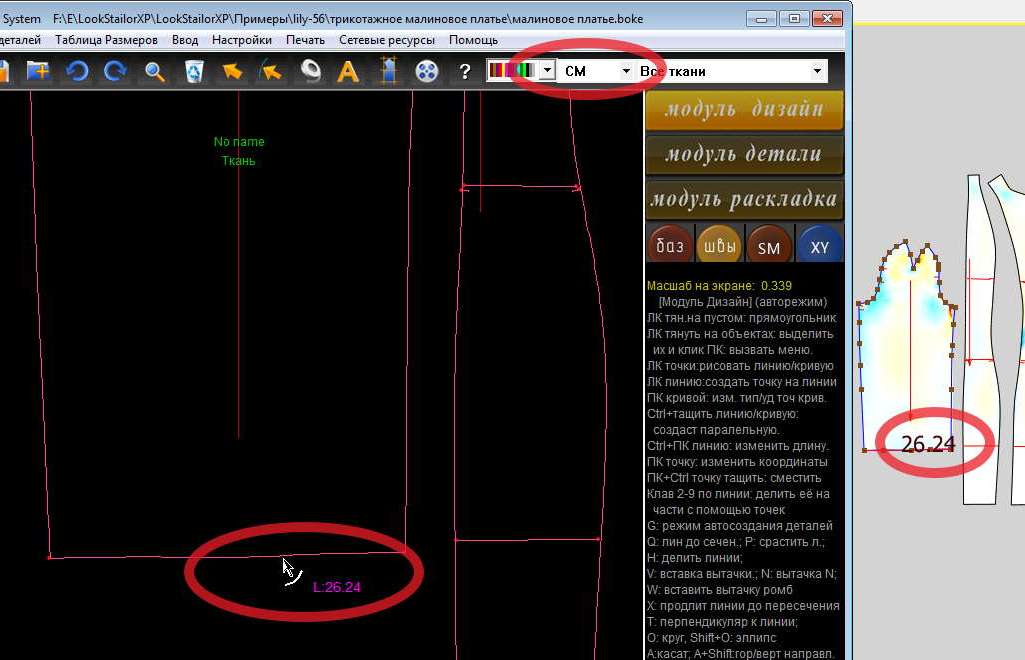Open the 'Настройки' menu
Screen dimensions: 1025x660
[242, 40]
